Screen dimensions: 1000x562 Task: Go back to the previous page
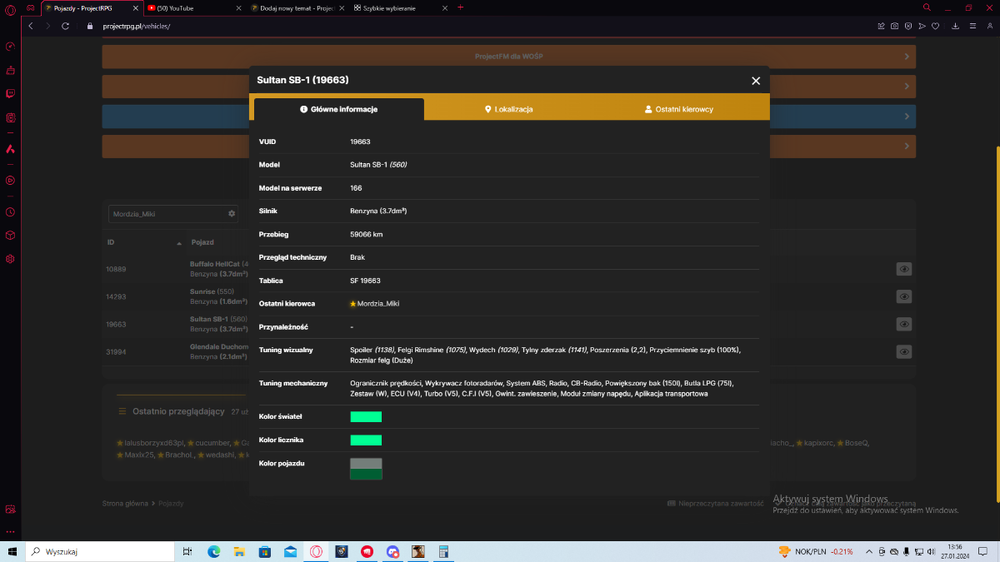31,26
